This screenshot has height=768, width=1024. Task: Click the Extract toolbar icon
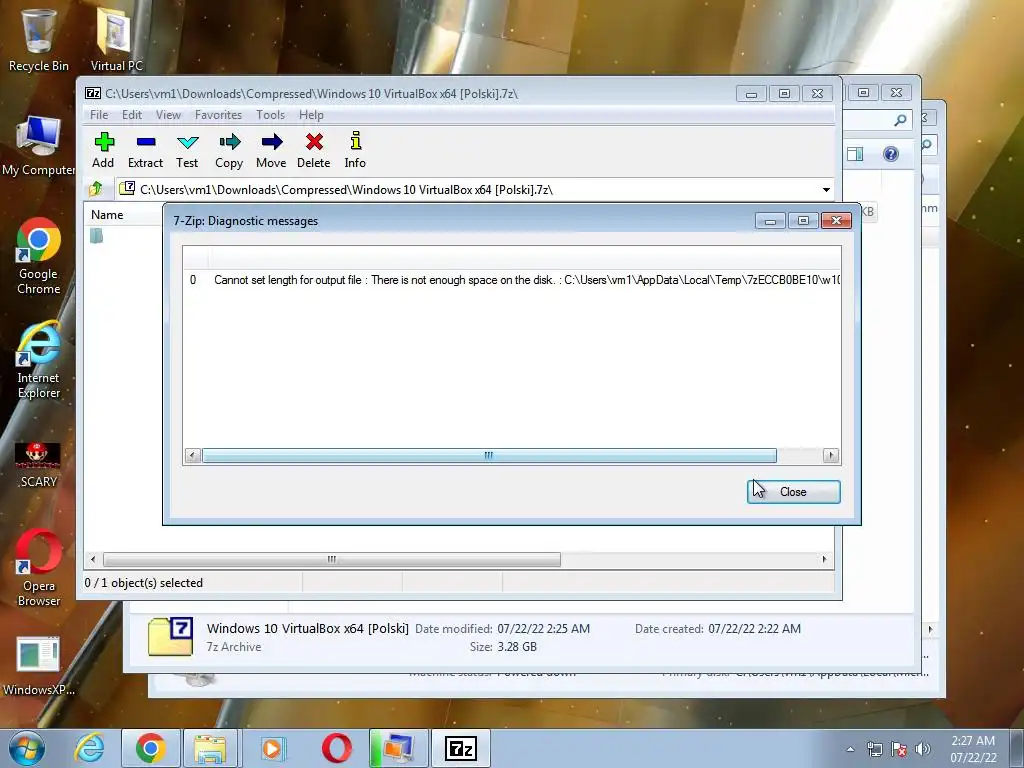tap(145, 151)
